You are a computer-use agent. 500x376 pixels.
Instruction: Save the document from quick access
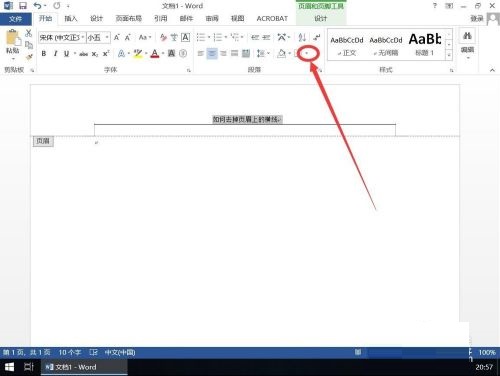(x=23, y=6)
